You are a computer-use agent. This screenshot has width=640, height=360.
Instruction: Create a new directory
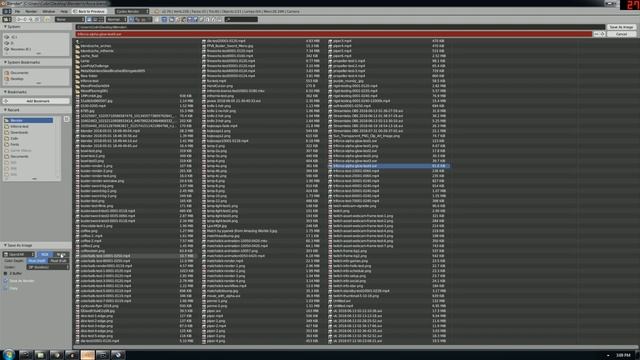click(47, 19)
